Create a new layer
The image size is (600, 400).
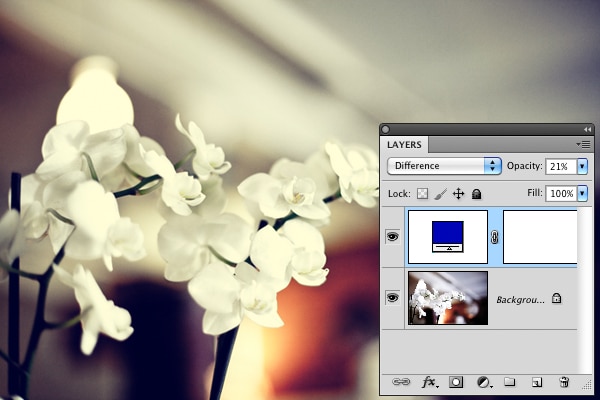[x=537, y=382]
